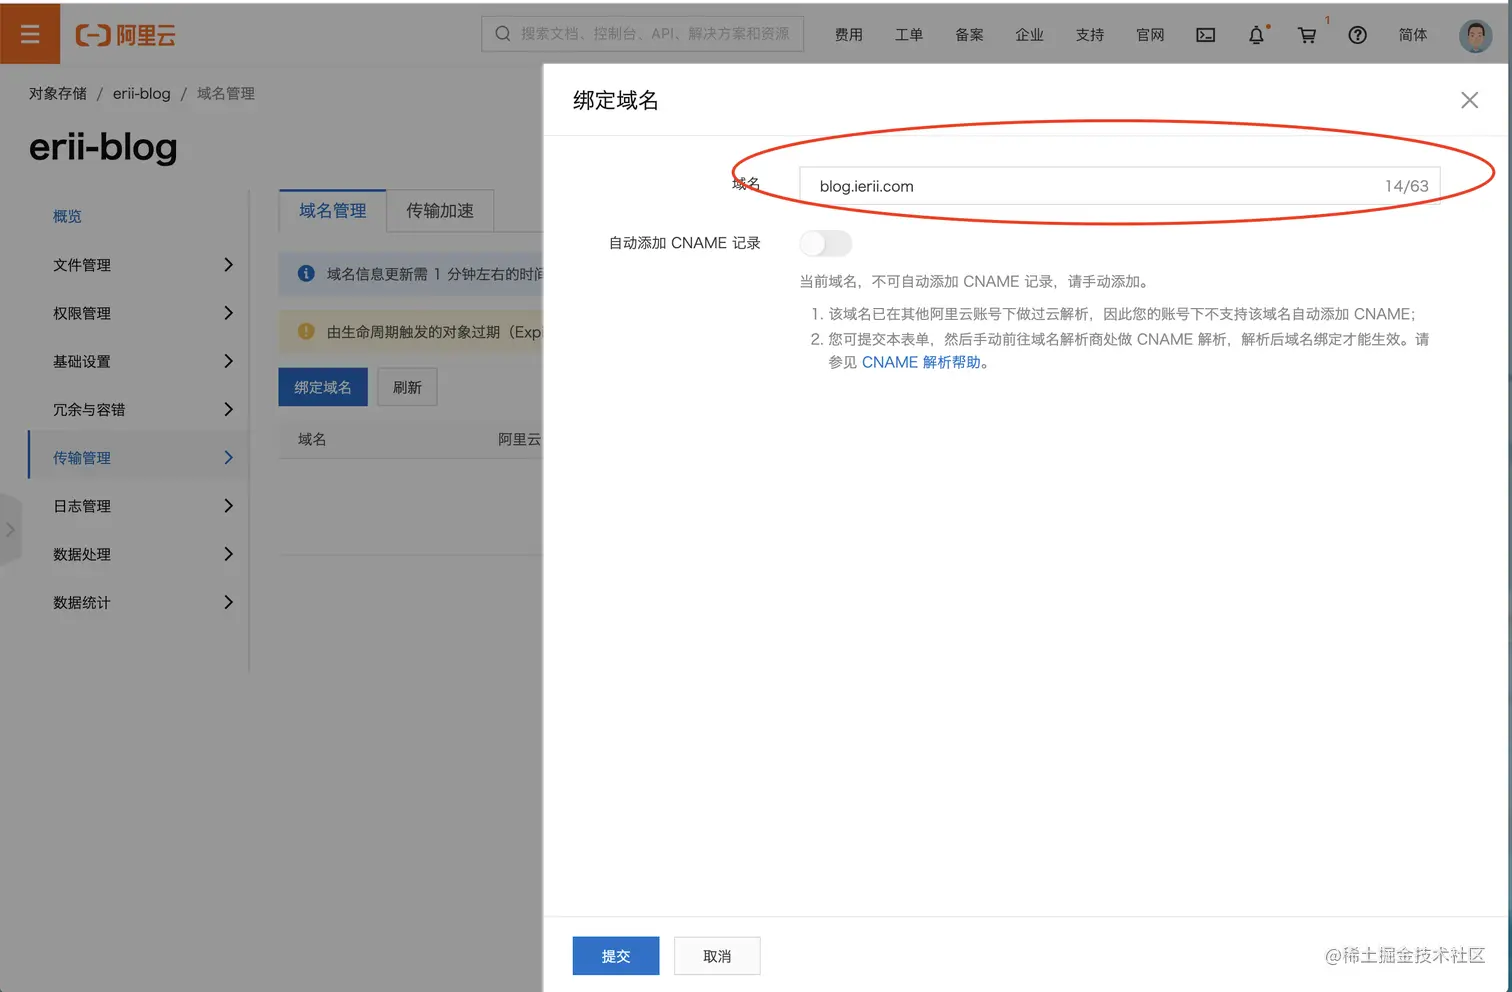The width and height of the screenshot is (1512, 992).
Task: Open the 工单 top menu
Action: [909, 35]
